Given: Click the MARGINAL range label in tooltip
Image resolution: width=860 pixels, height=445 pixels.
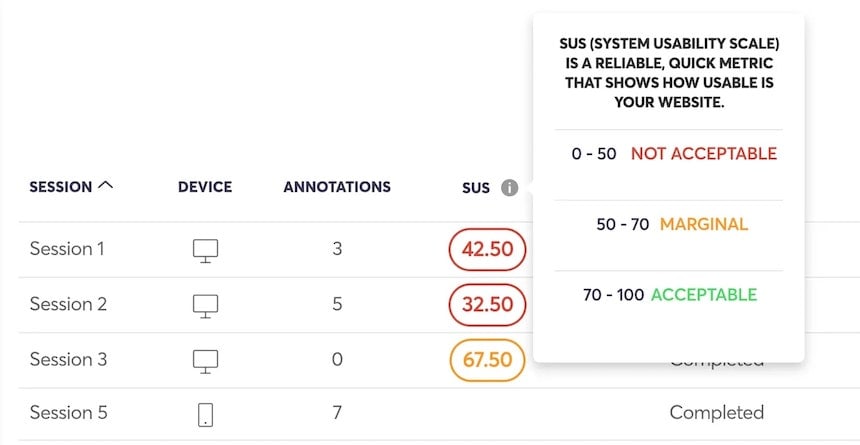Looking at the screenshot, I should (x=703, y=225).
